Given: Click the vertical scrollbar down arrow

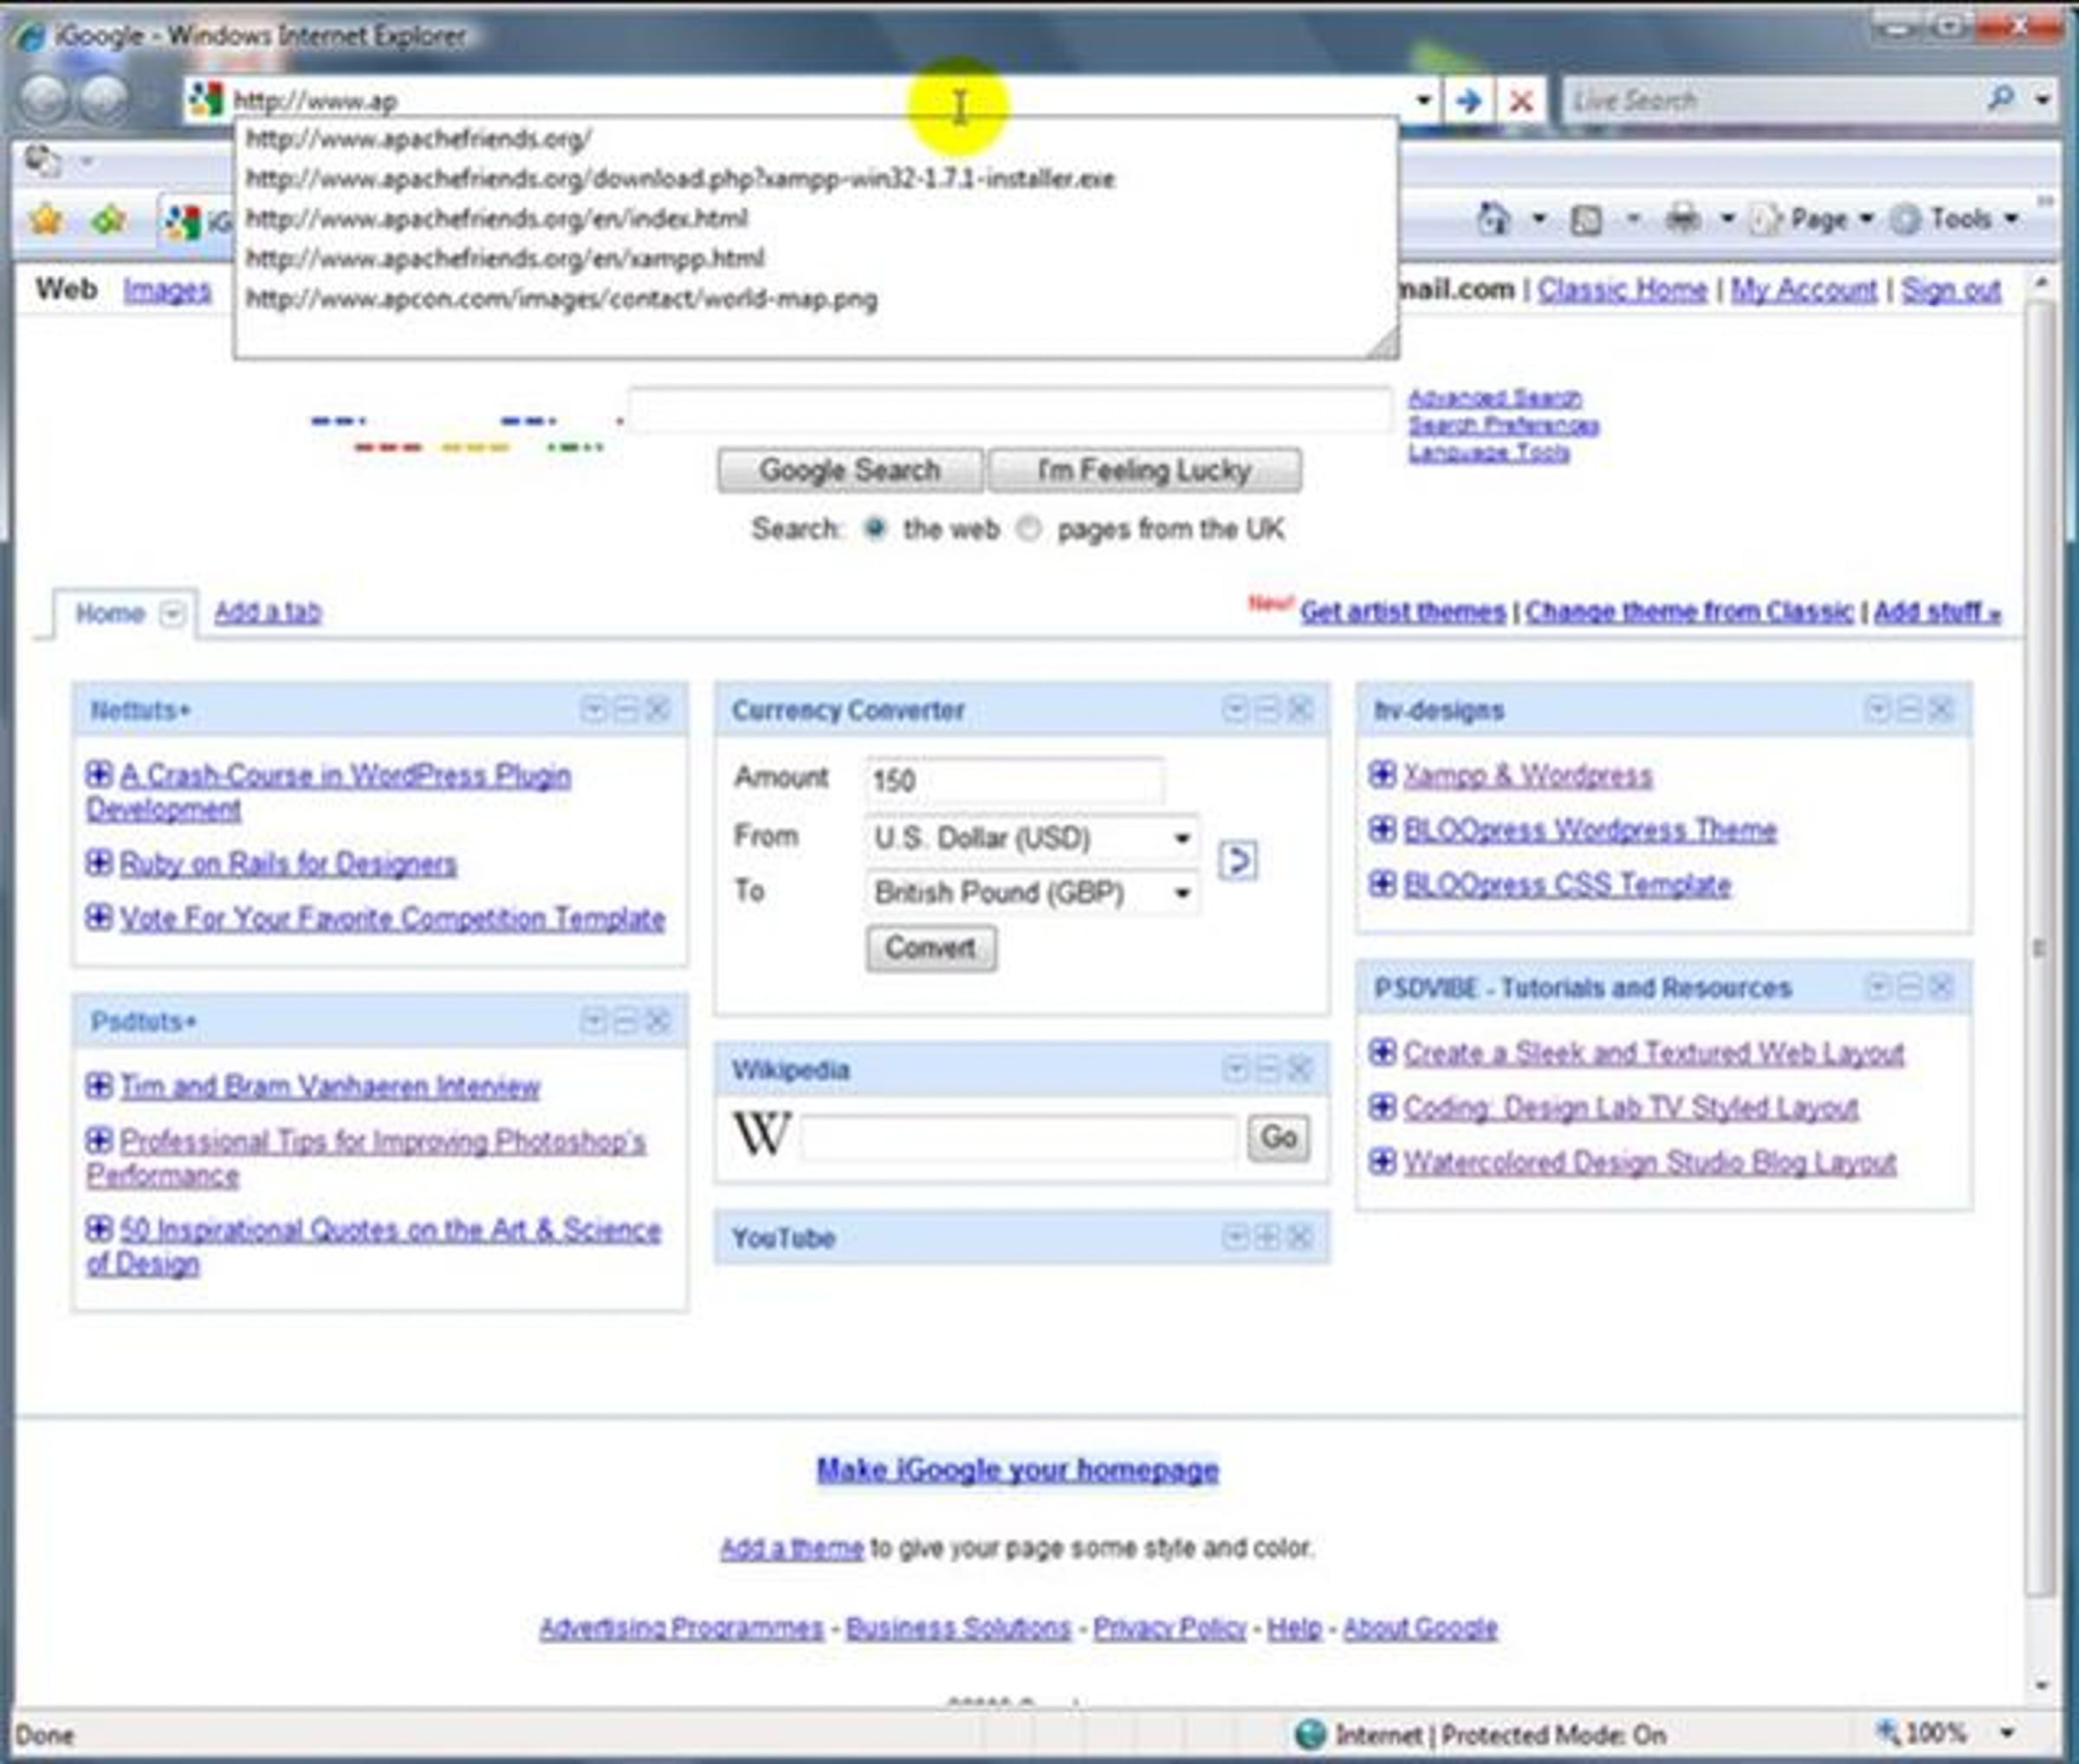Looking at the screenshot, I should 2041,1686.
